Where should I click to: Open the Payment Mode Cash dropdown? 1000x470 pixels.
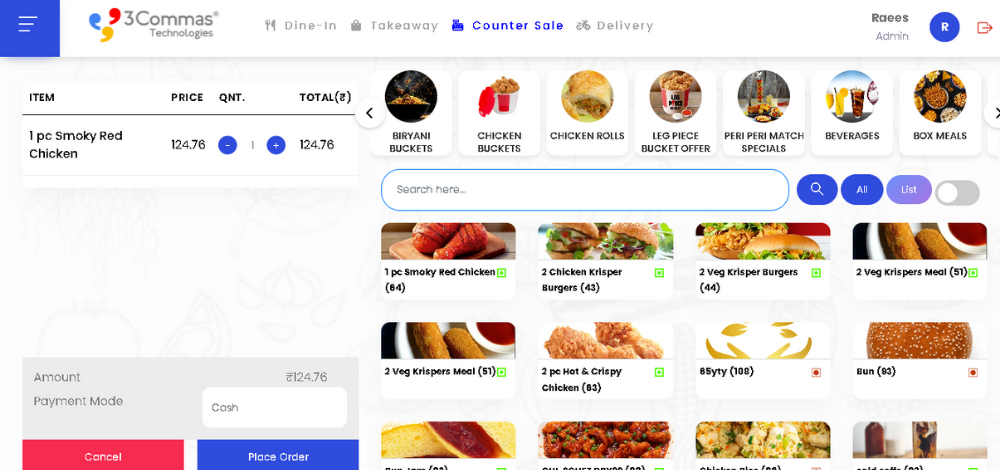point(274,408)
